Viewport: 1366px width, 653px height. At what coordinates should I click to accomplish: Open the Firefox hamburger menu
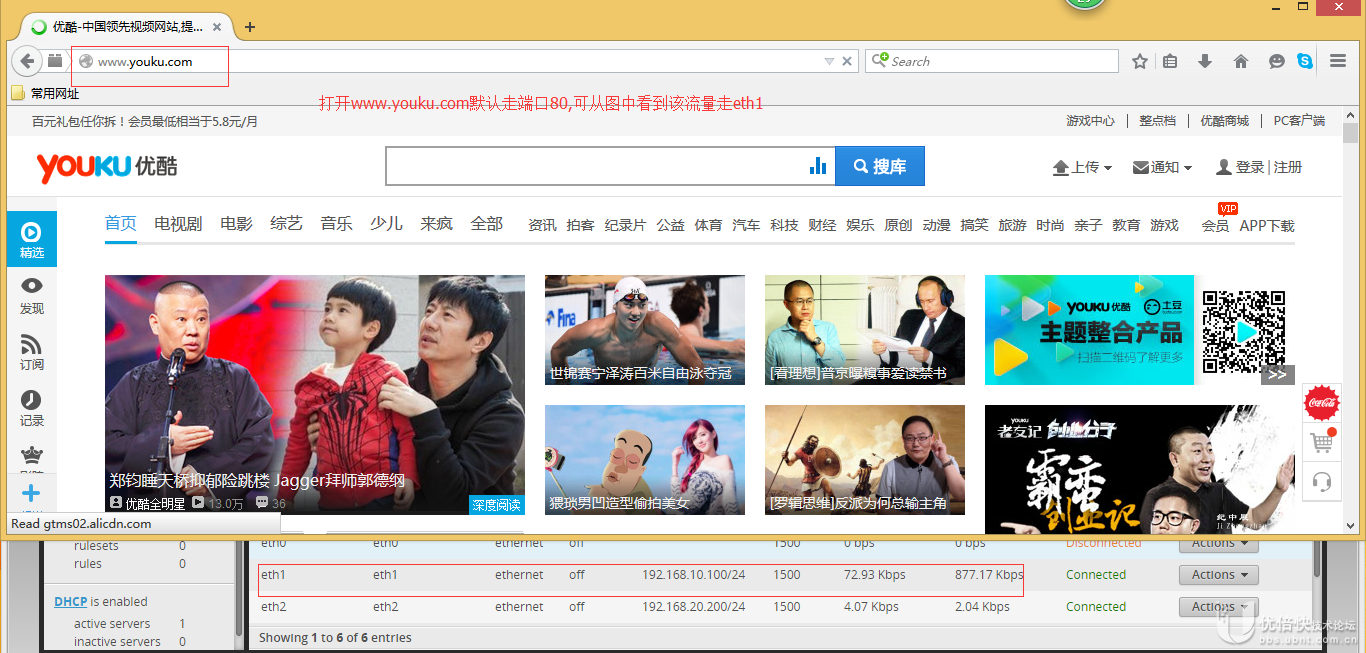[x=1338, y=61]
